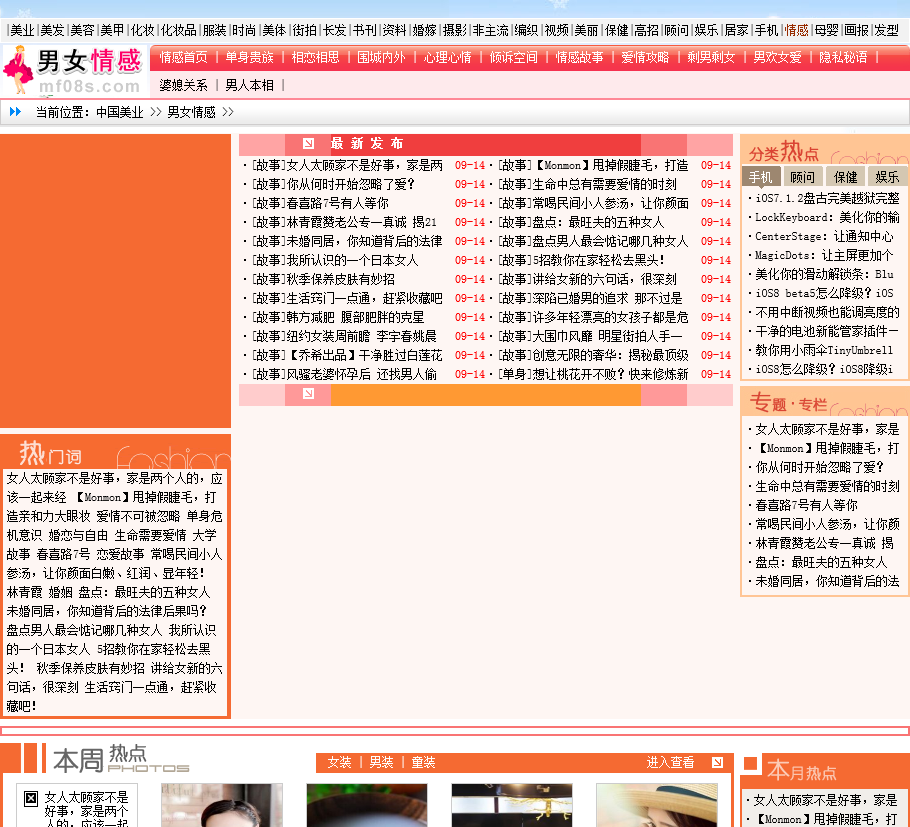Click 男女情感 in the breadcrumb

click(x=192, y=112)
